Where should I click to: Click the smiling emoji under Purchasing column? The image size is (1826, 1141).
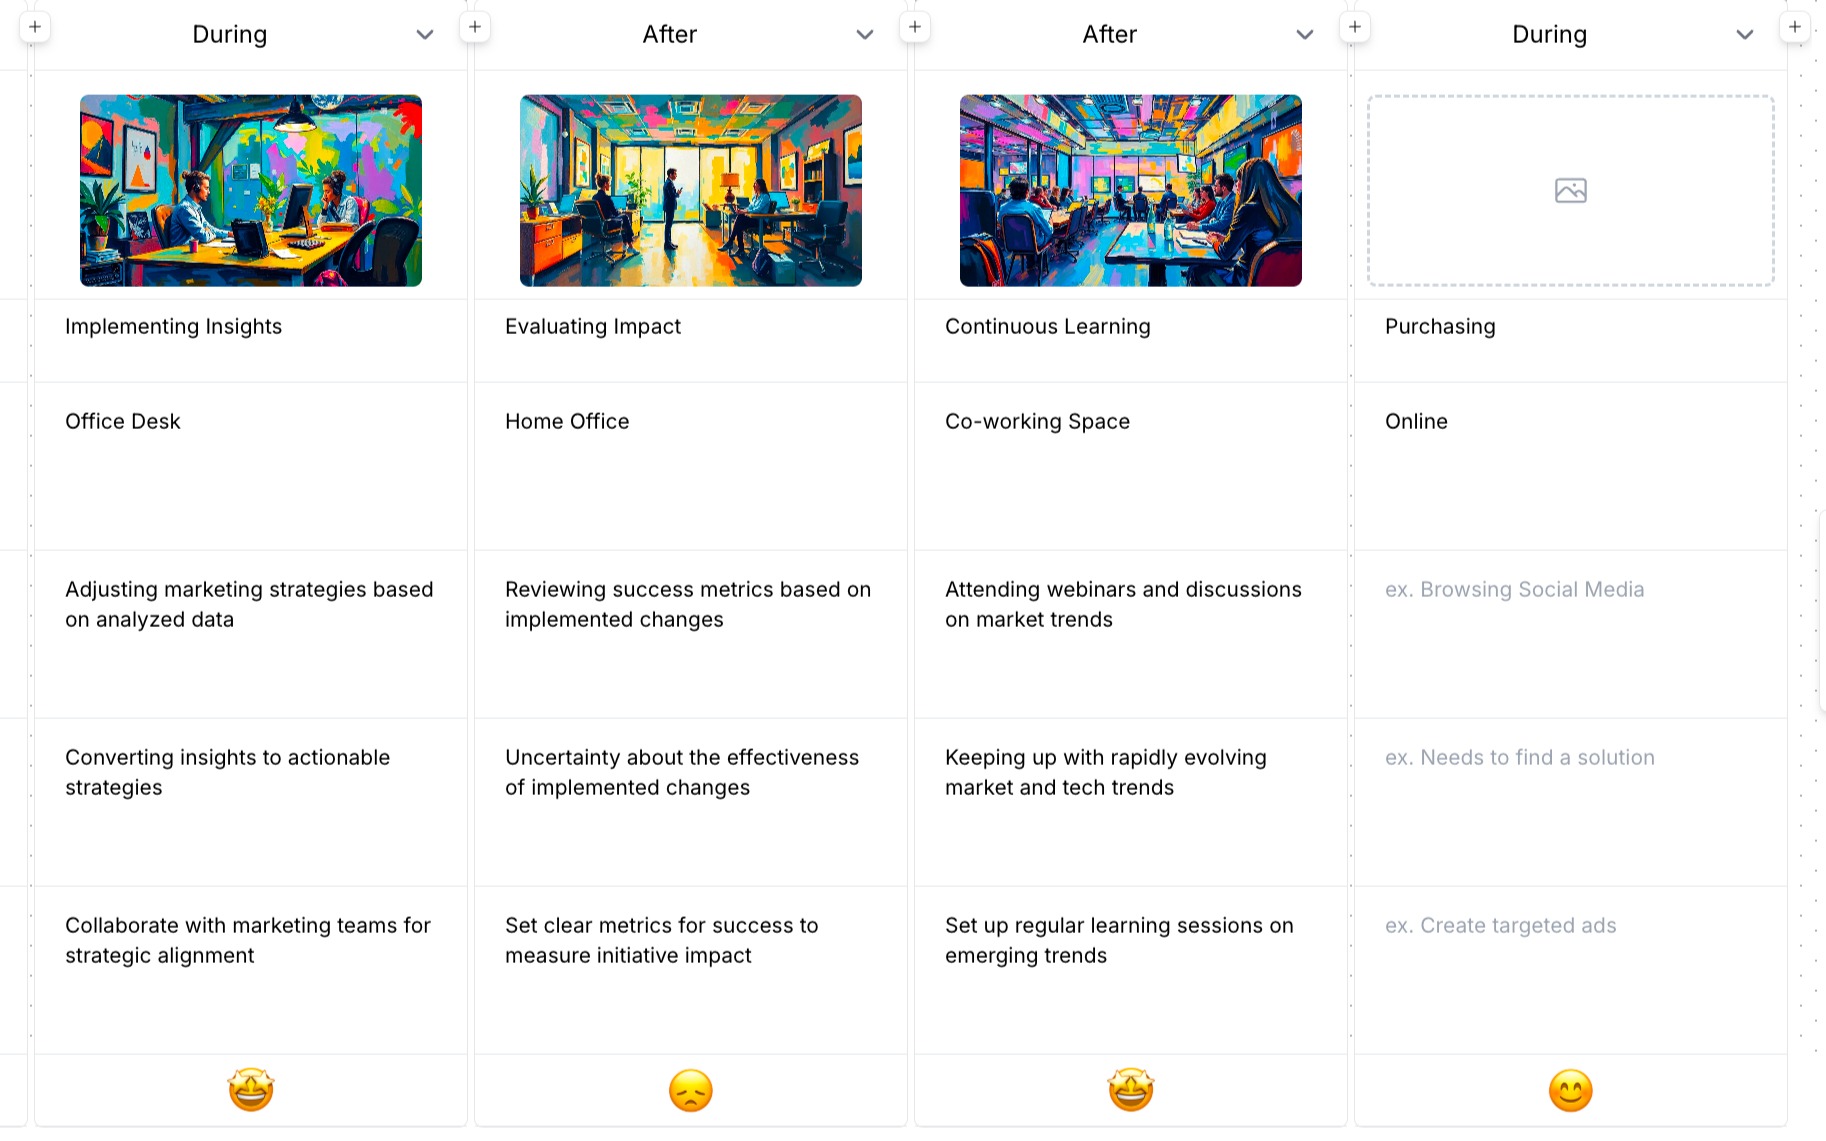[x=1571, y=1090]
